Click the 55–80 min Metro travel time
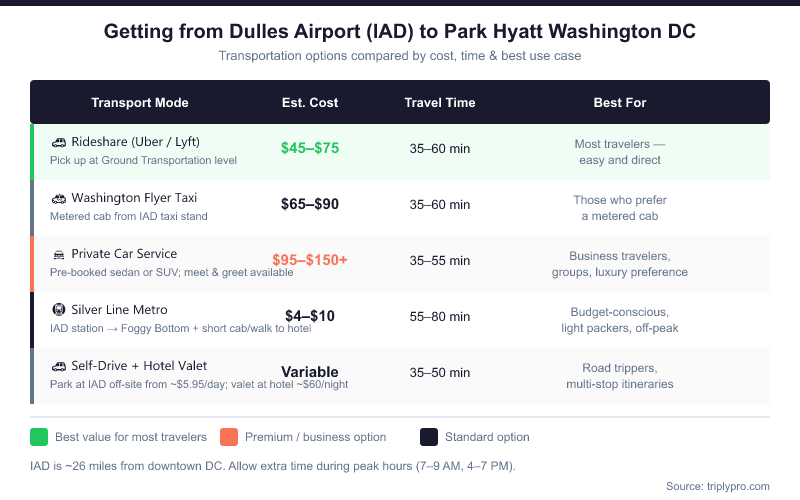 (440, 317)
